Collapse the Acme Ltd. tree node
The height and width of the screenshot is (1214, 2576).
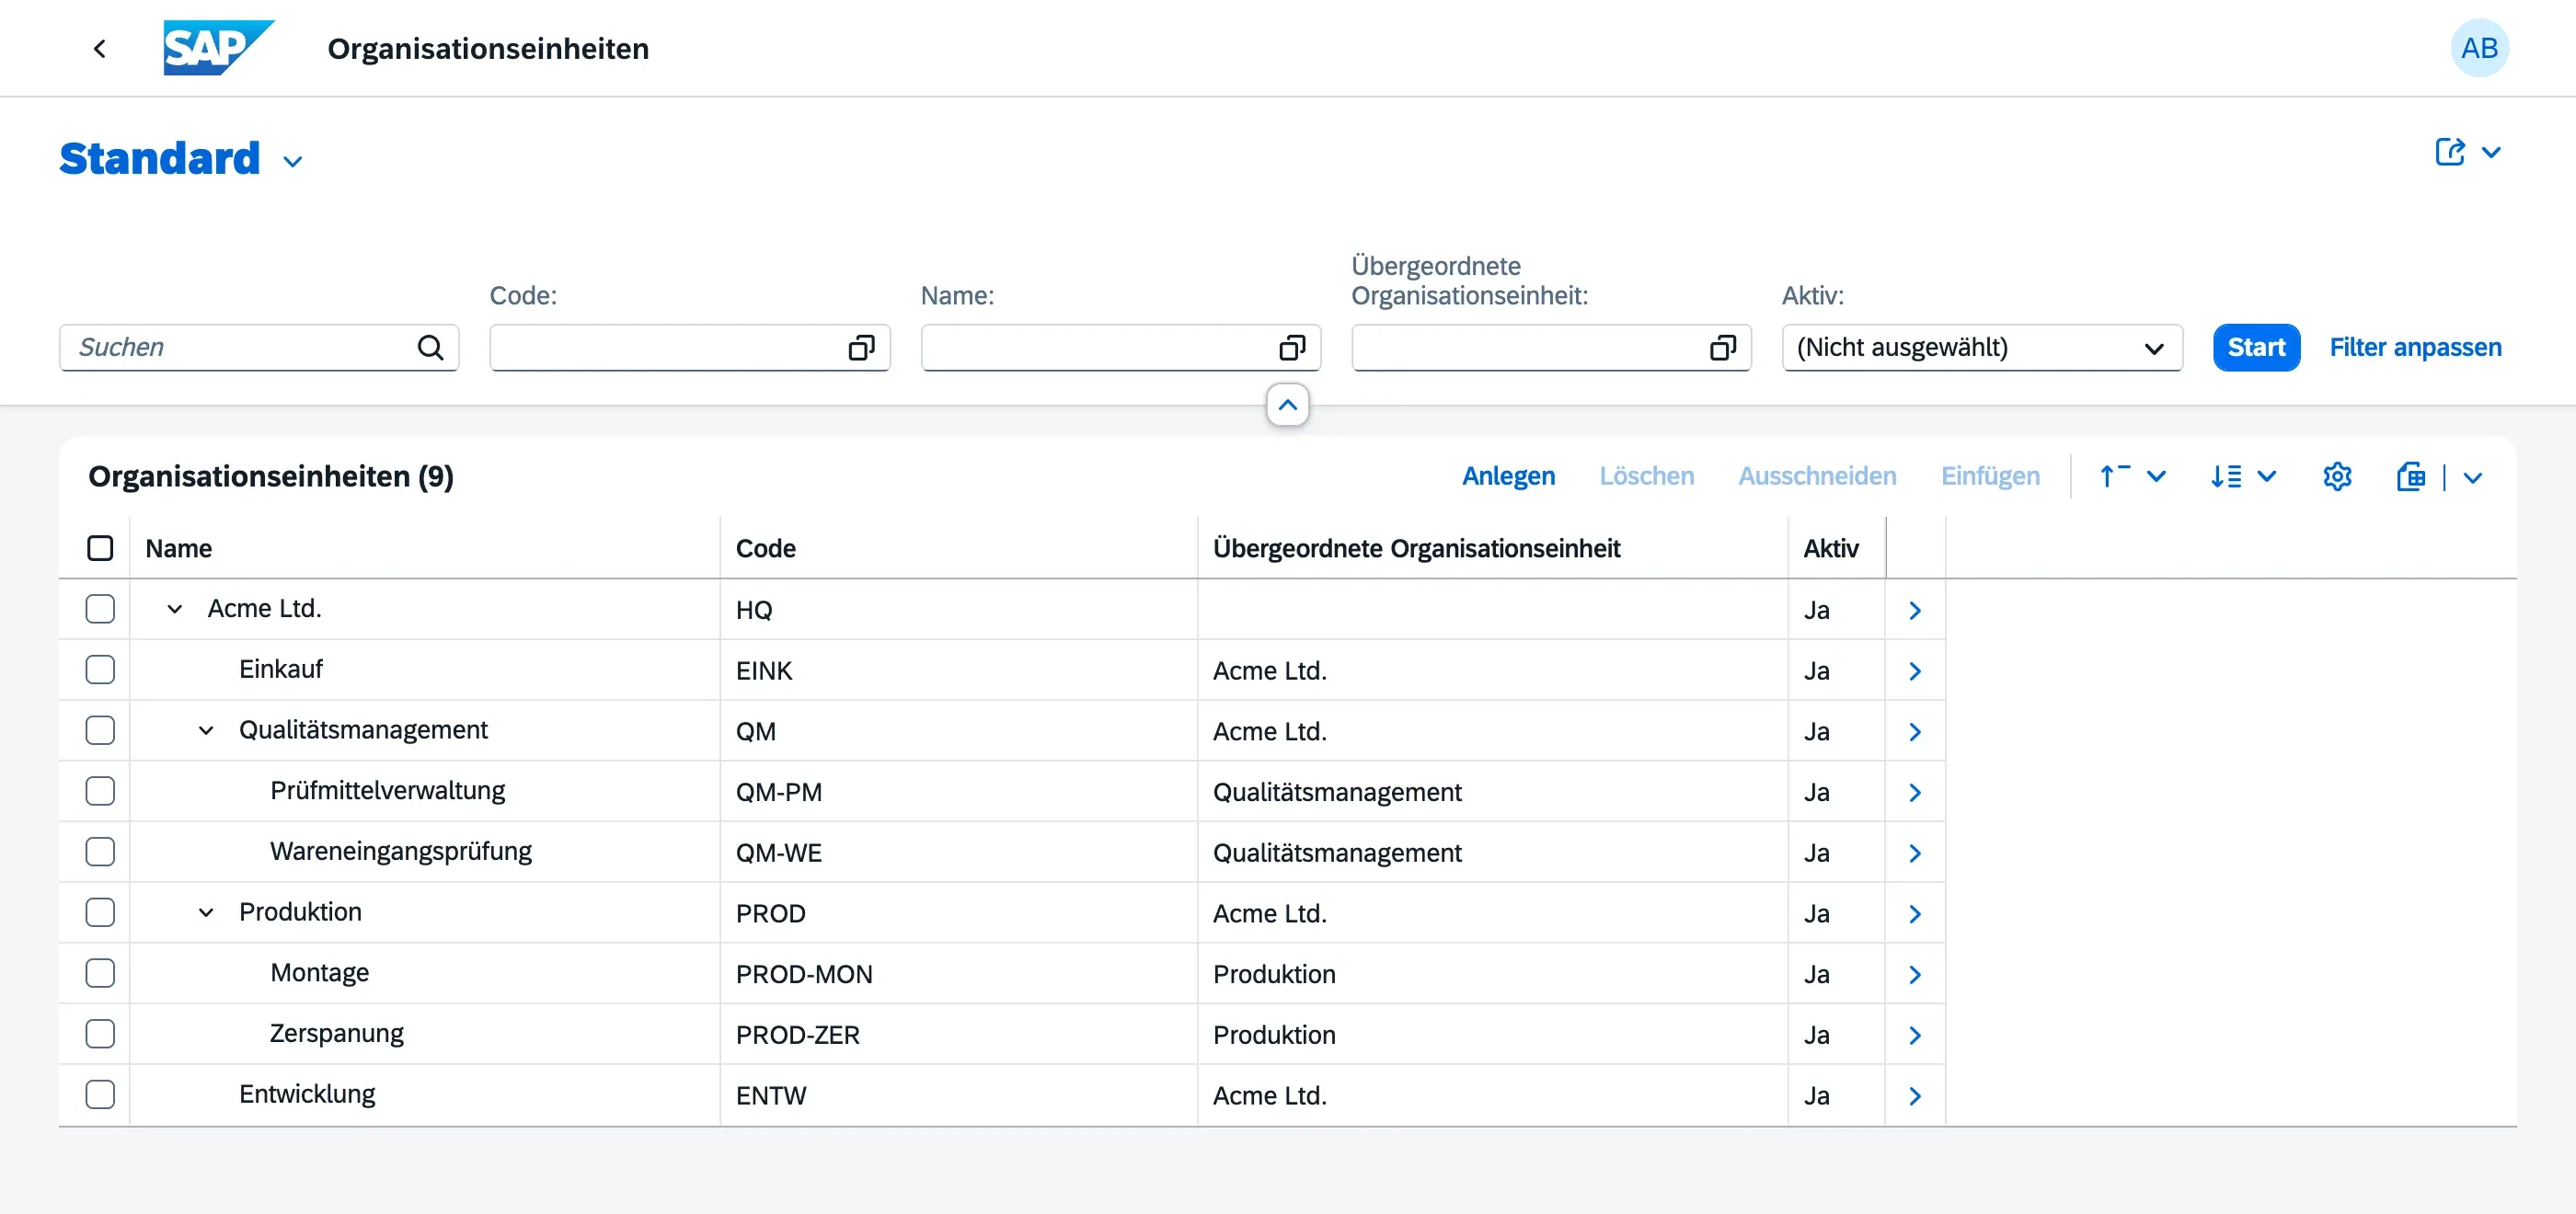tap(174, 609)
